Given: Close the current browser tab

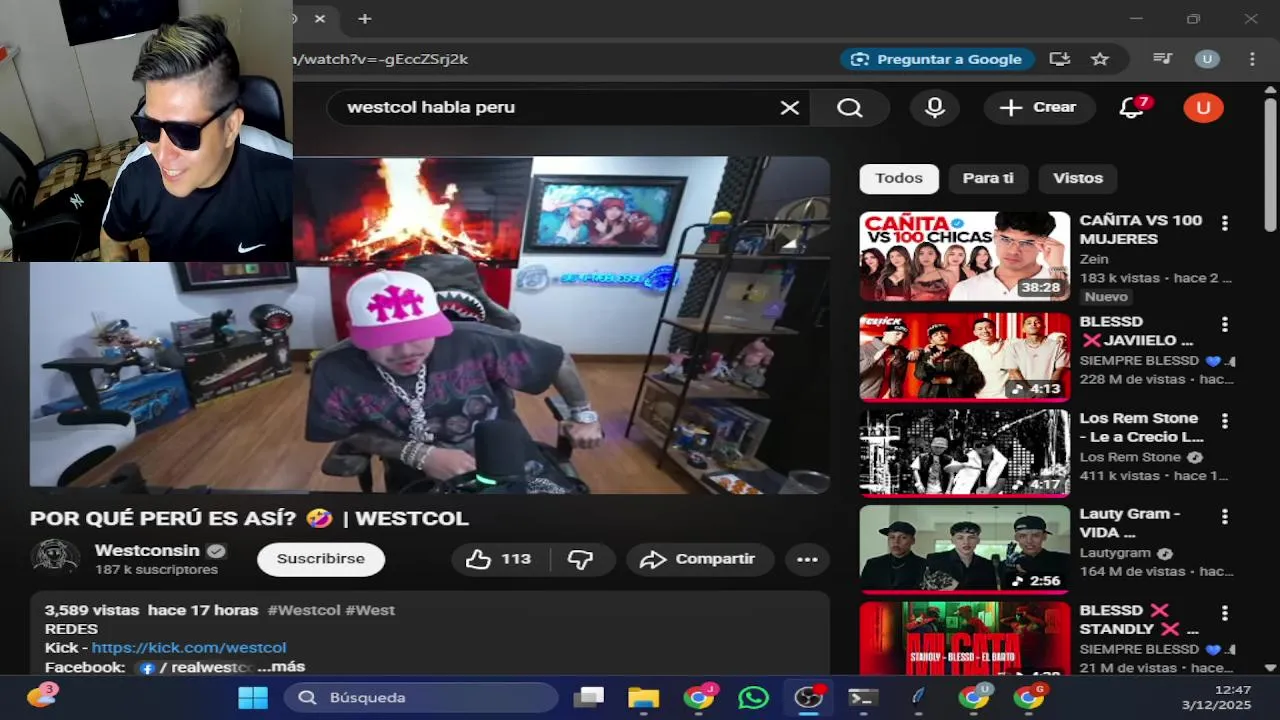Looking at the screenshot, I should [320, 19].
